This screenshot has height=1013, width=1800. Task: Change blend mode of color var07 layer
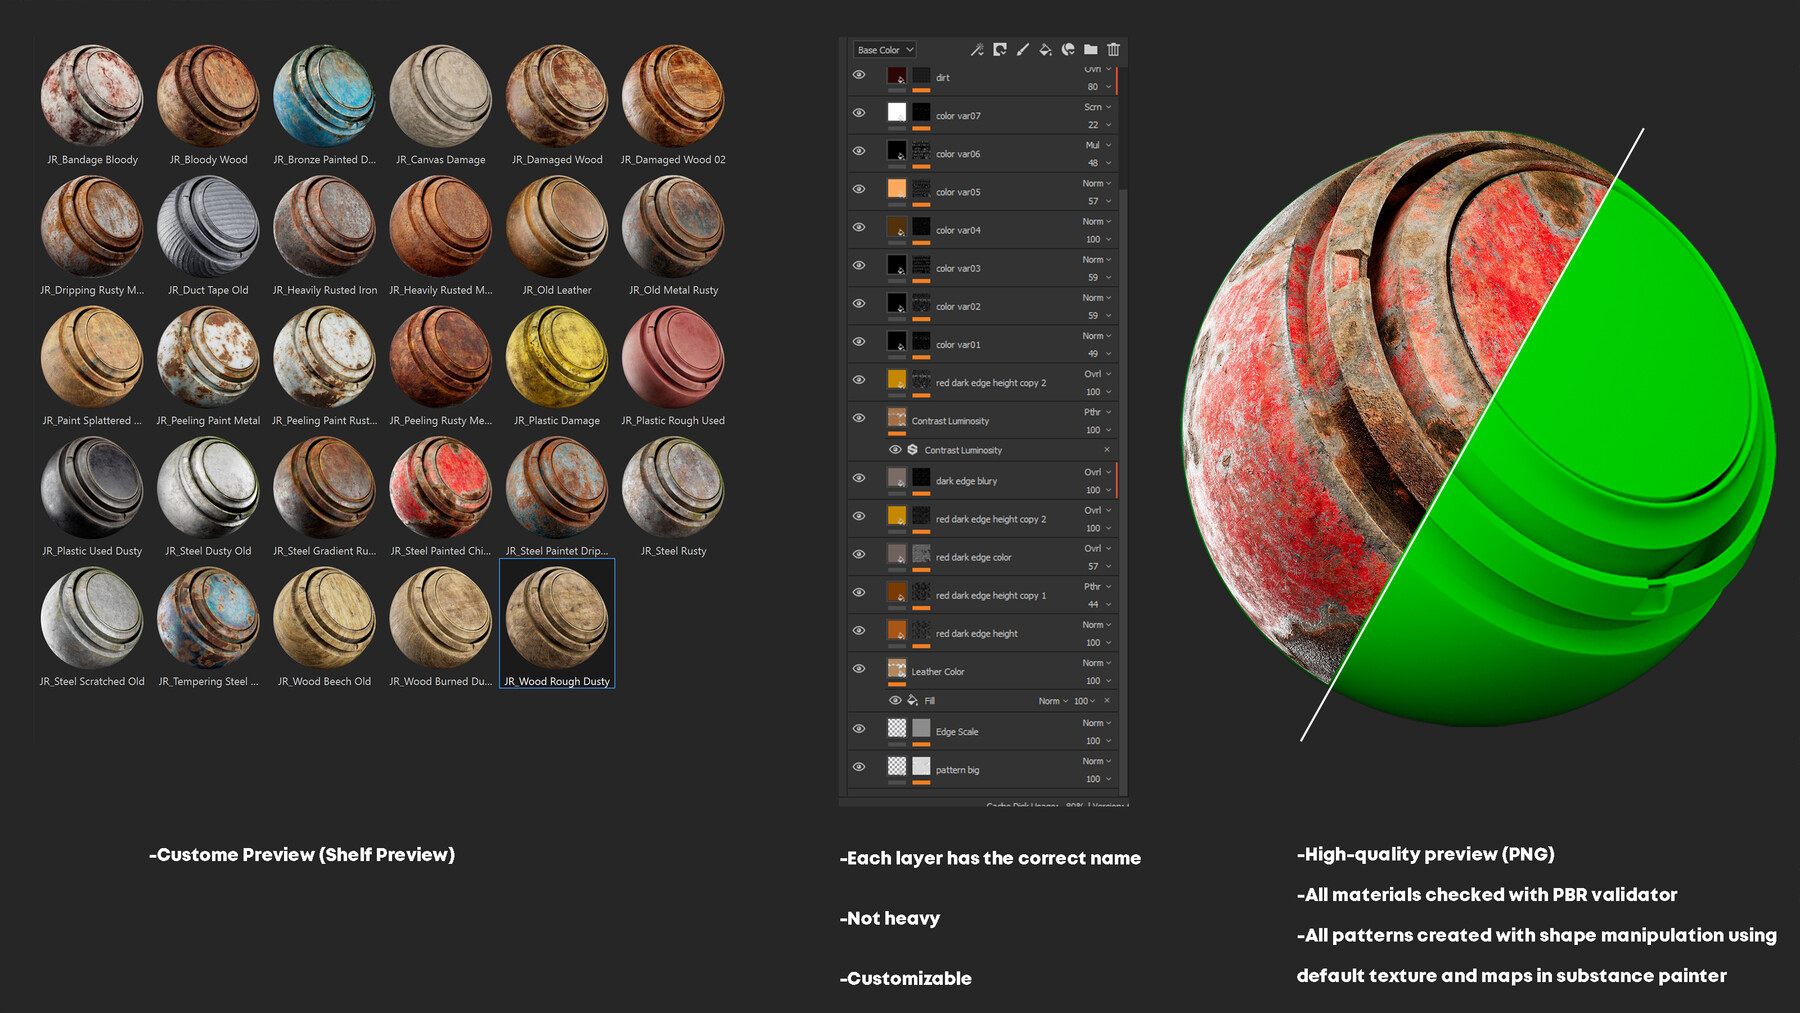click(x=1097, y=107)
